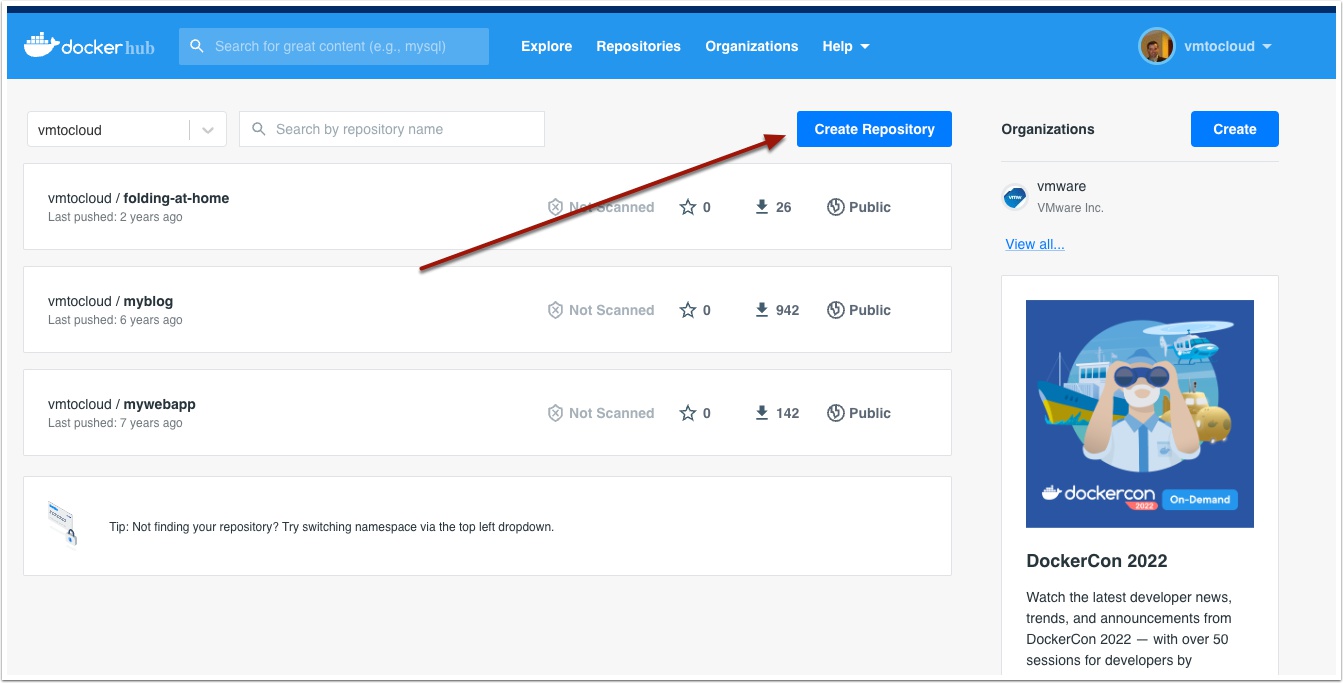Open the DockerCon 2022 banner image
Viewport: 1343px width, 683px height.
pos(1140,414)
